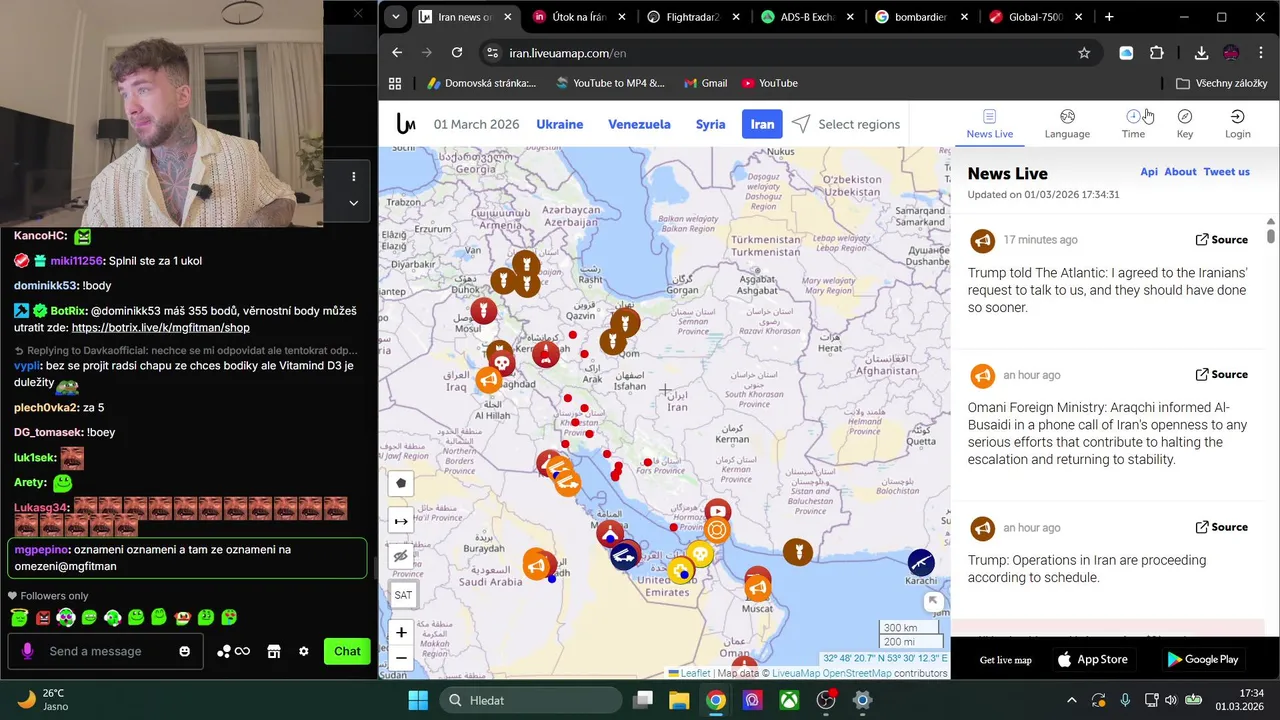The width and height of the screenshot is (1280, 720).
Task: Open Source of Trump Atlantic news item
Action: 1222,240
